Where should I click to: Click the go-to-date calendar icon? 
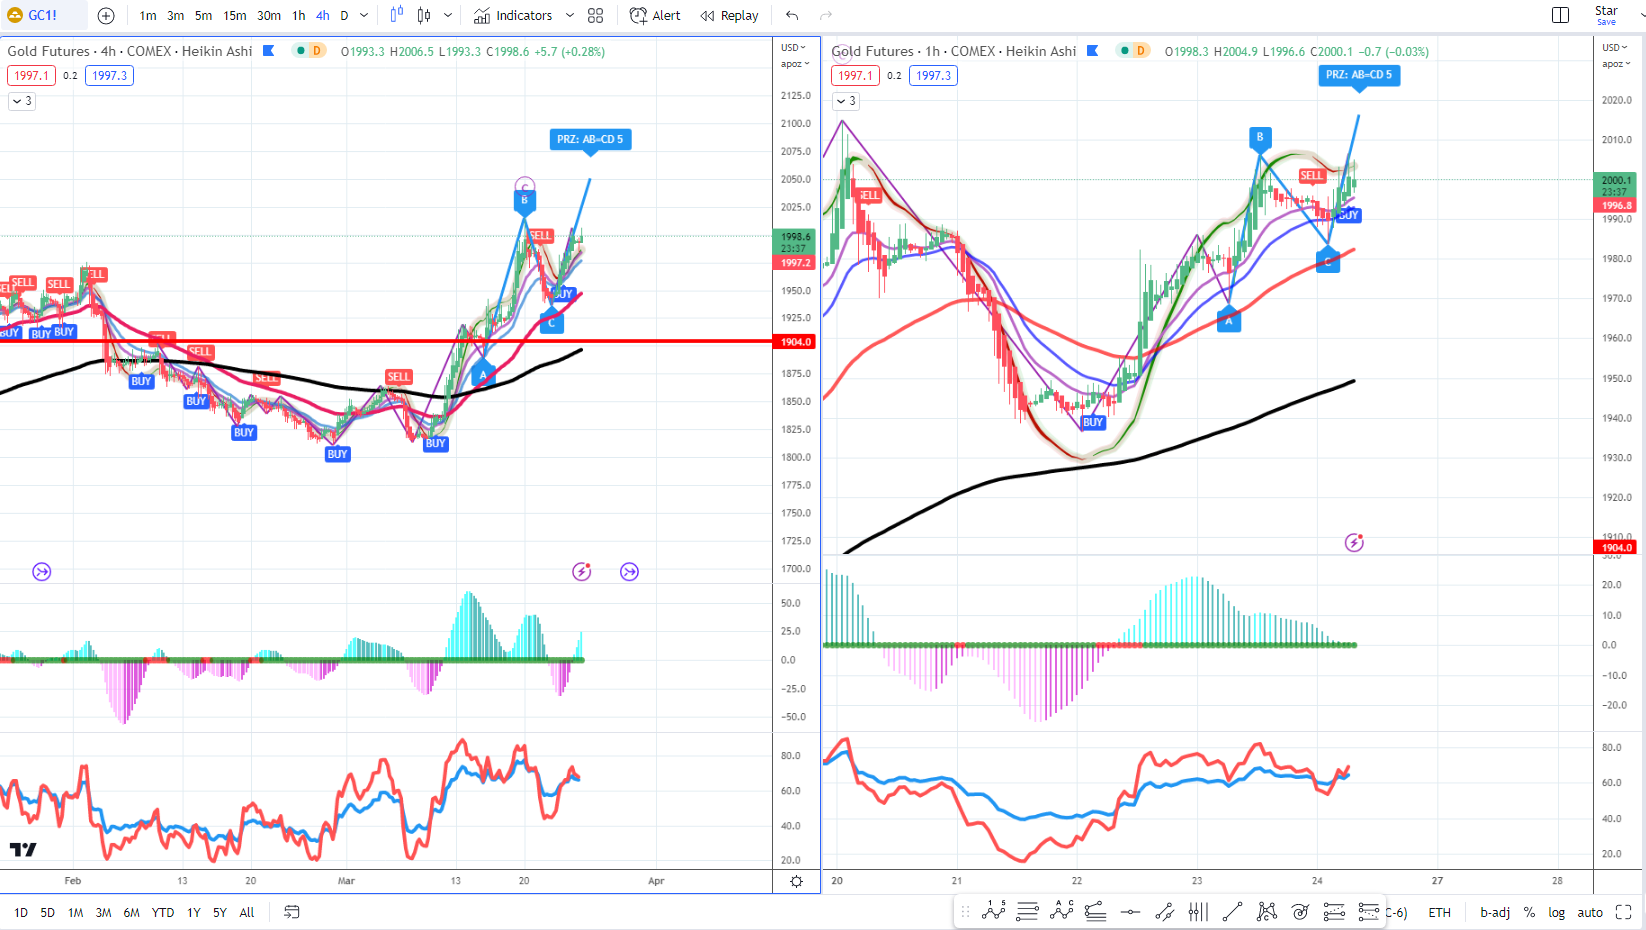pyautogui.click(x=292, y=912)
